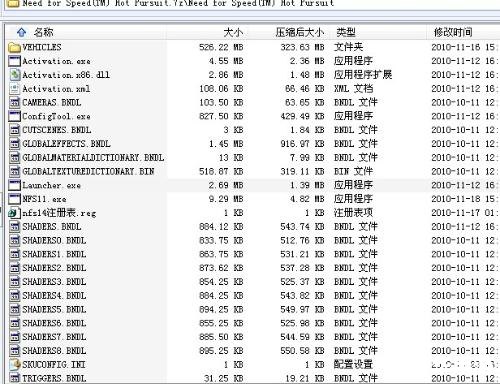Select the file name Launcher.exe
The height and width of the screenshot is (384, 500).
click(51, 185)
